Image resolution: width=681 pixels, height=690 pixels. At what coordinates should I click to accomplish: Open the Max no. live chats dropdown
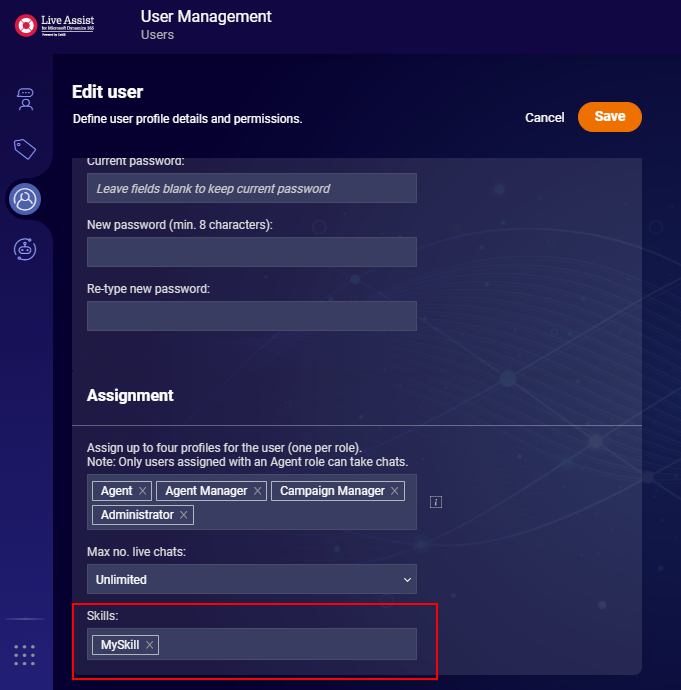pyautogui.click(x=252, y=579)
